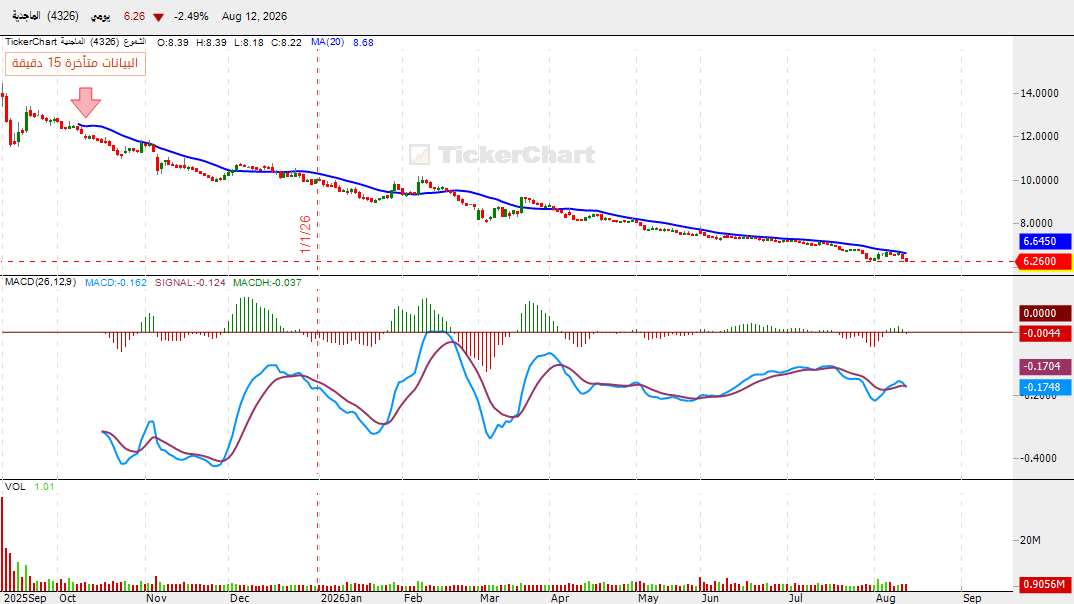Click the SIGNAL:-0.124 readout

point(190,282)
